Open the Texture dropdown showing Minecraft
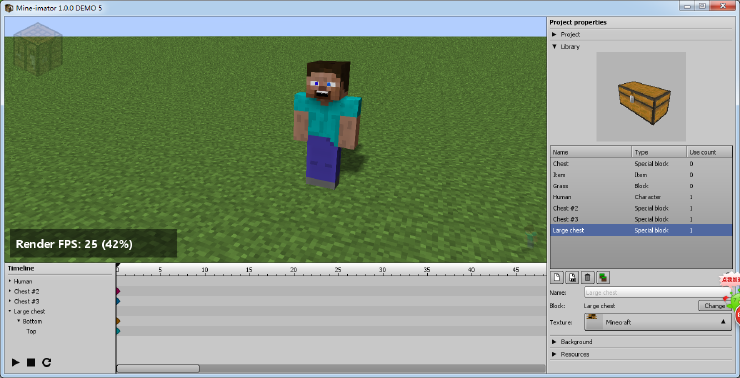 [x=658, y=322]
